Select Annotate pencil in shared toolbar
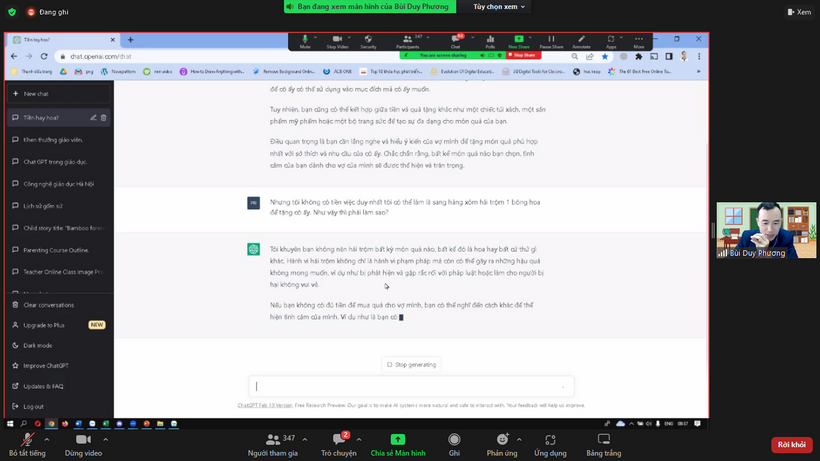The height and width of the screenshot is (461, 820). pyautogui.click(x=581, y=42)
